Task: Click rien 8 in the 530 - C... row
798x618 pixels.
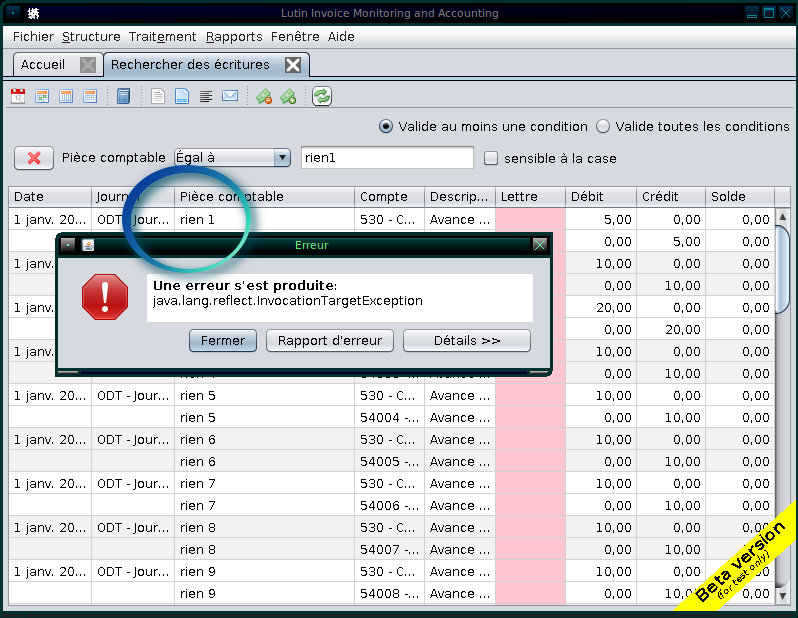Action: 264,527
